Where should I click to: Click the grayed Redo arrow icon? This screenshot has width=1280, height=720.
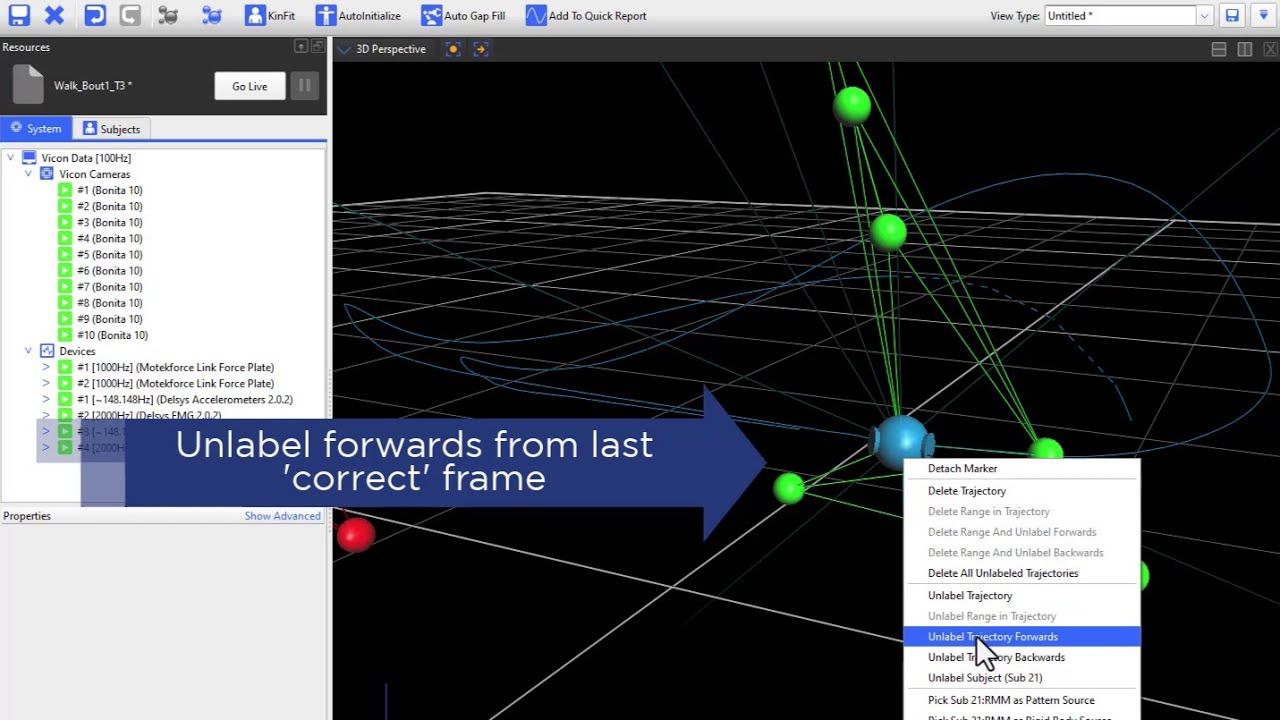[x=130, y=15]
